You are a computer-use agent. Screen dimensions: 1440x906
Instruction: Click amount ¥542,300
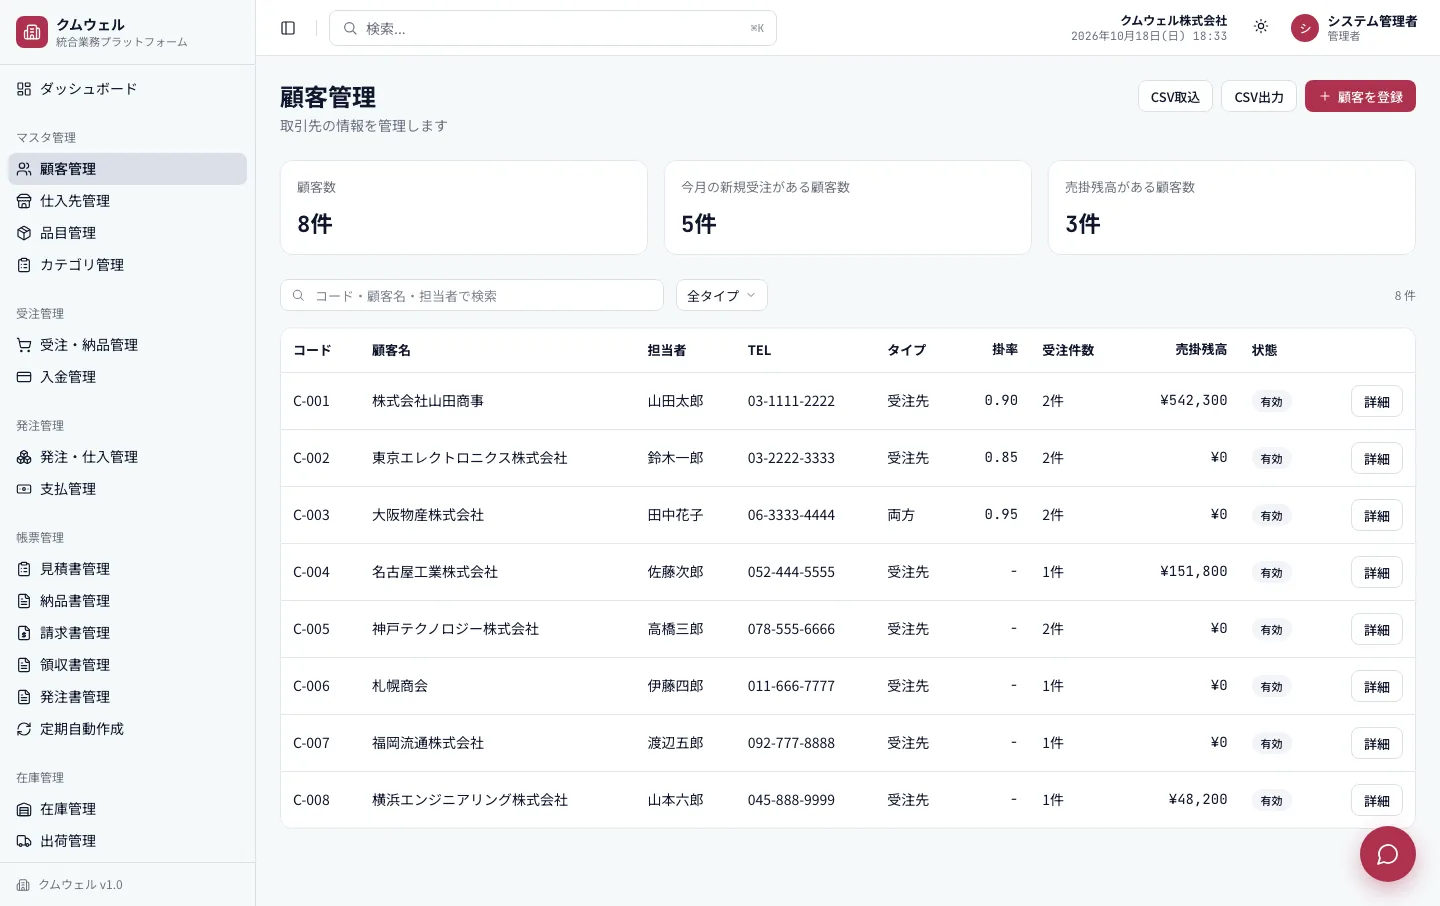[x=1194, y=400]
